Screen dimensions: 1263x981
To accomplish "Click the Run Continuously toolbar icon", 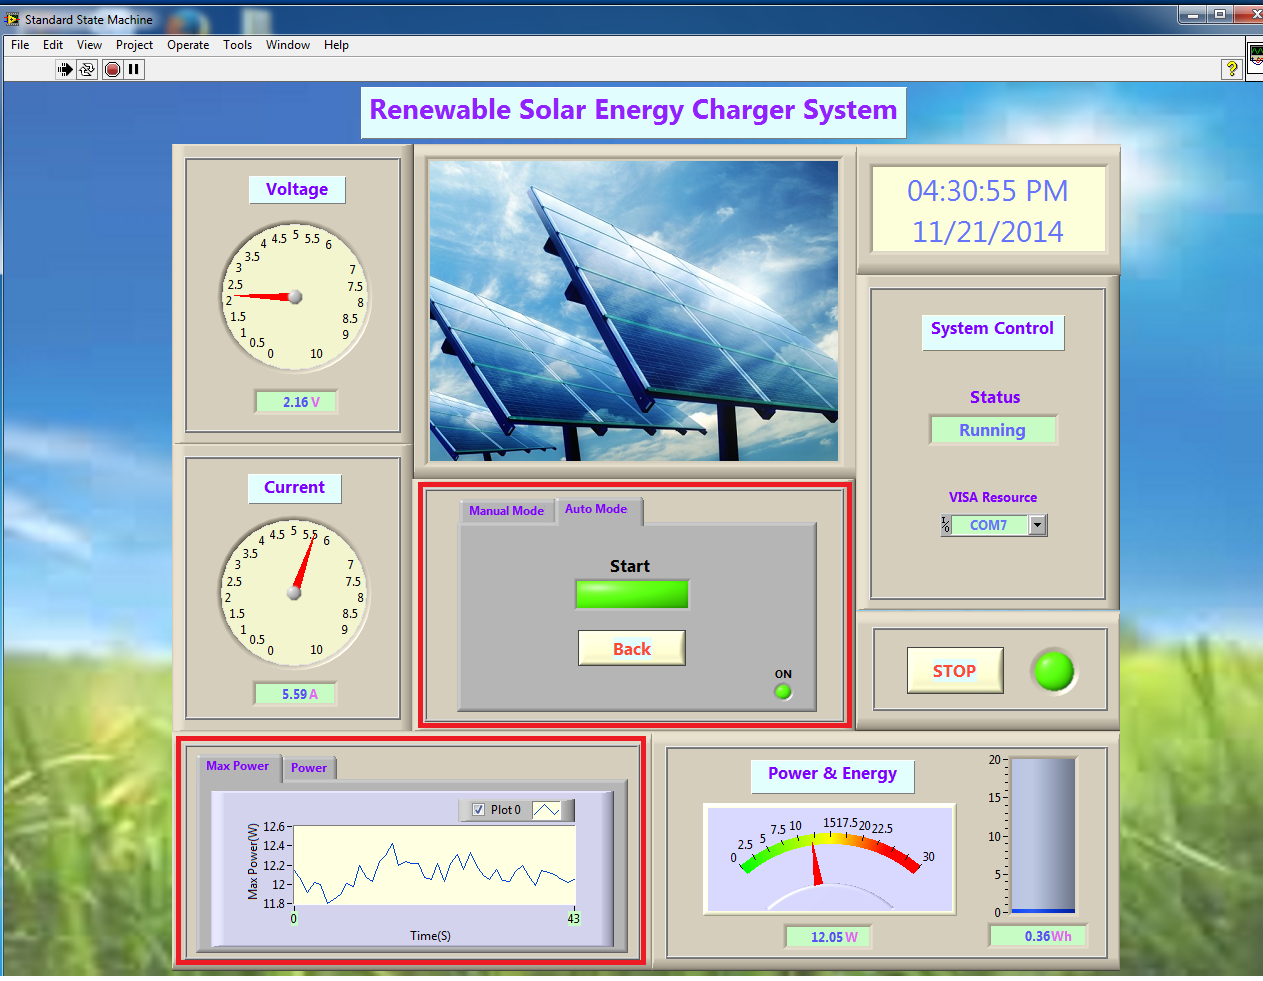I will (x=87, y=69).
